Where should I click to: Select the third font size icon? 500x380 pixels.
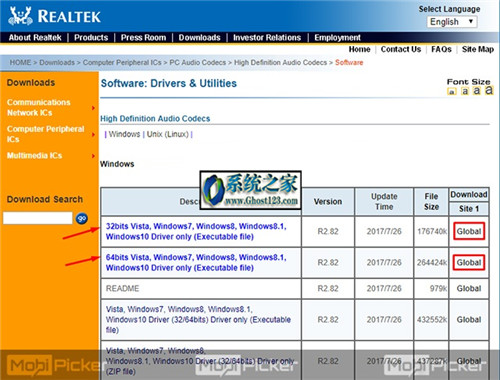coord(477,90)
